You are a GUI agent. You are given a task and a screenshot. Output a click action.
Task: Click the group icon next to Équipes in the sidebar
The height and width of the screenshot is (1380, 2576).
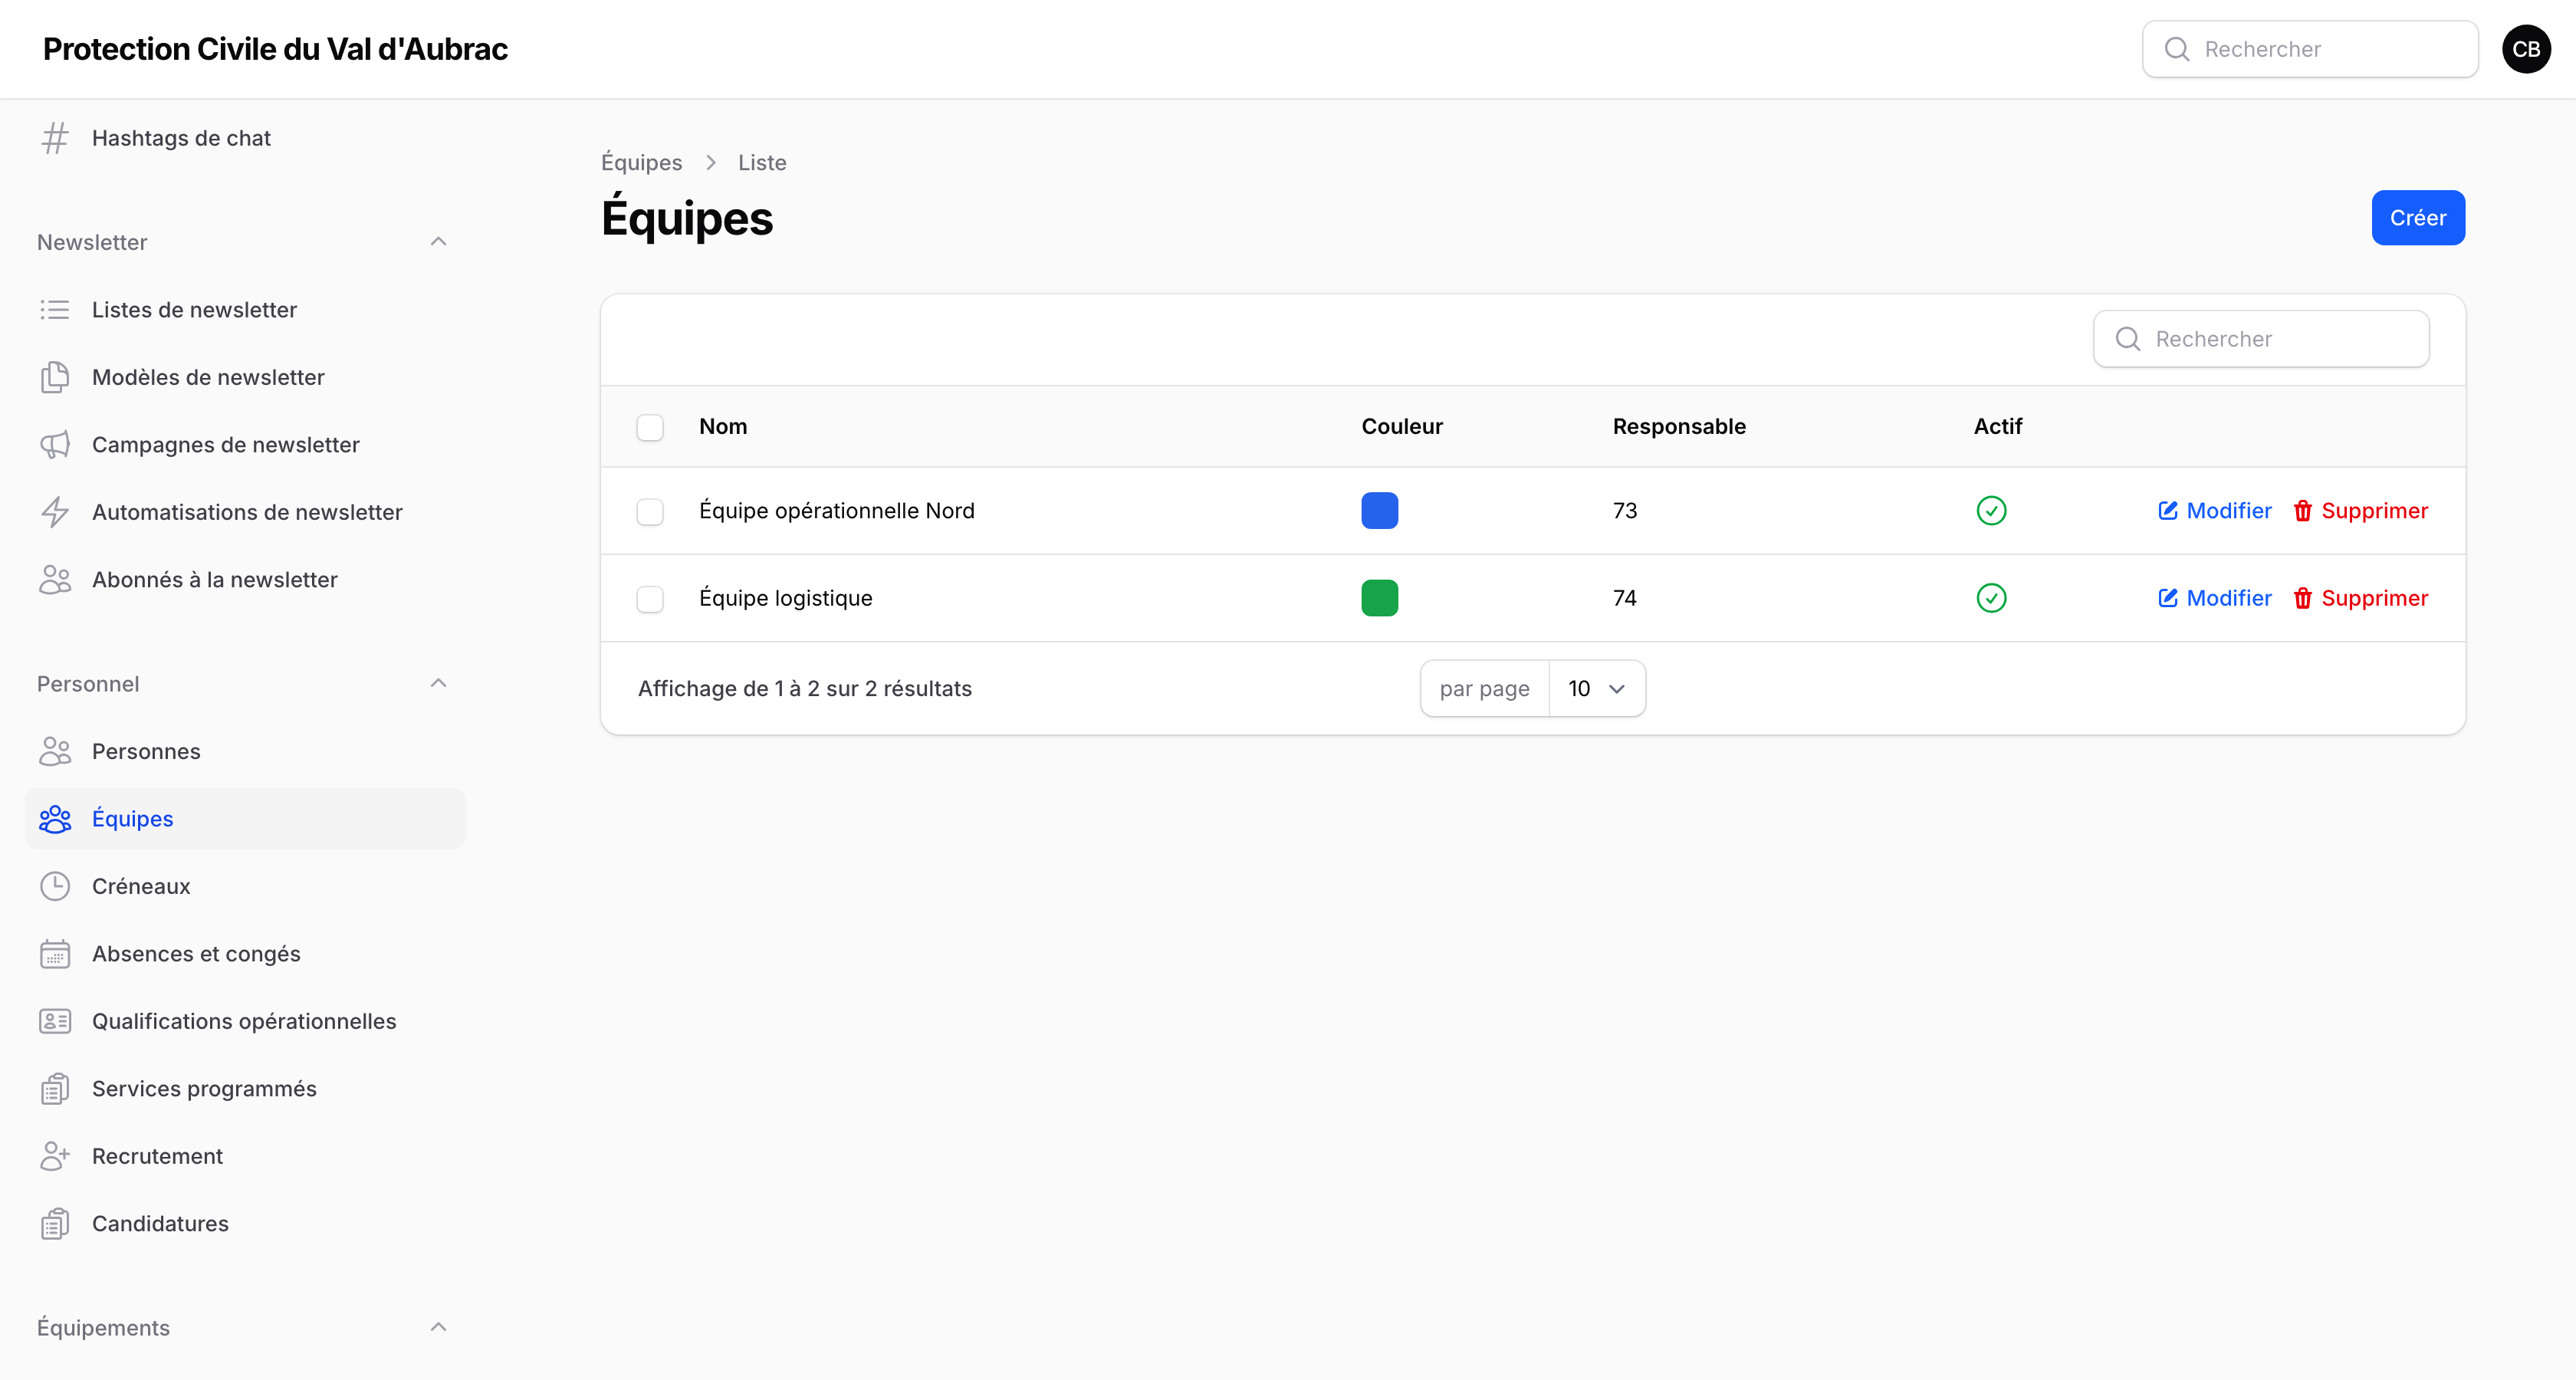coord(55,819)
